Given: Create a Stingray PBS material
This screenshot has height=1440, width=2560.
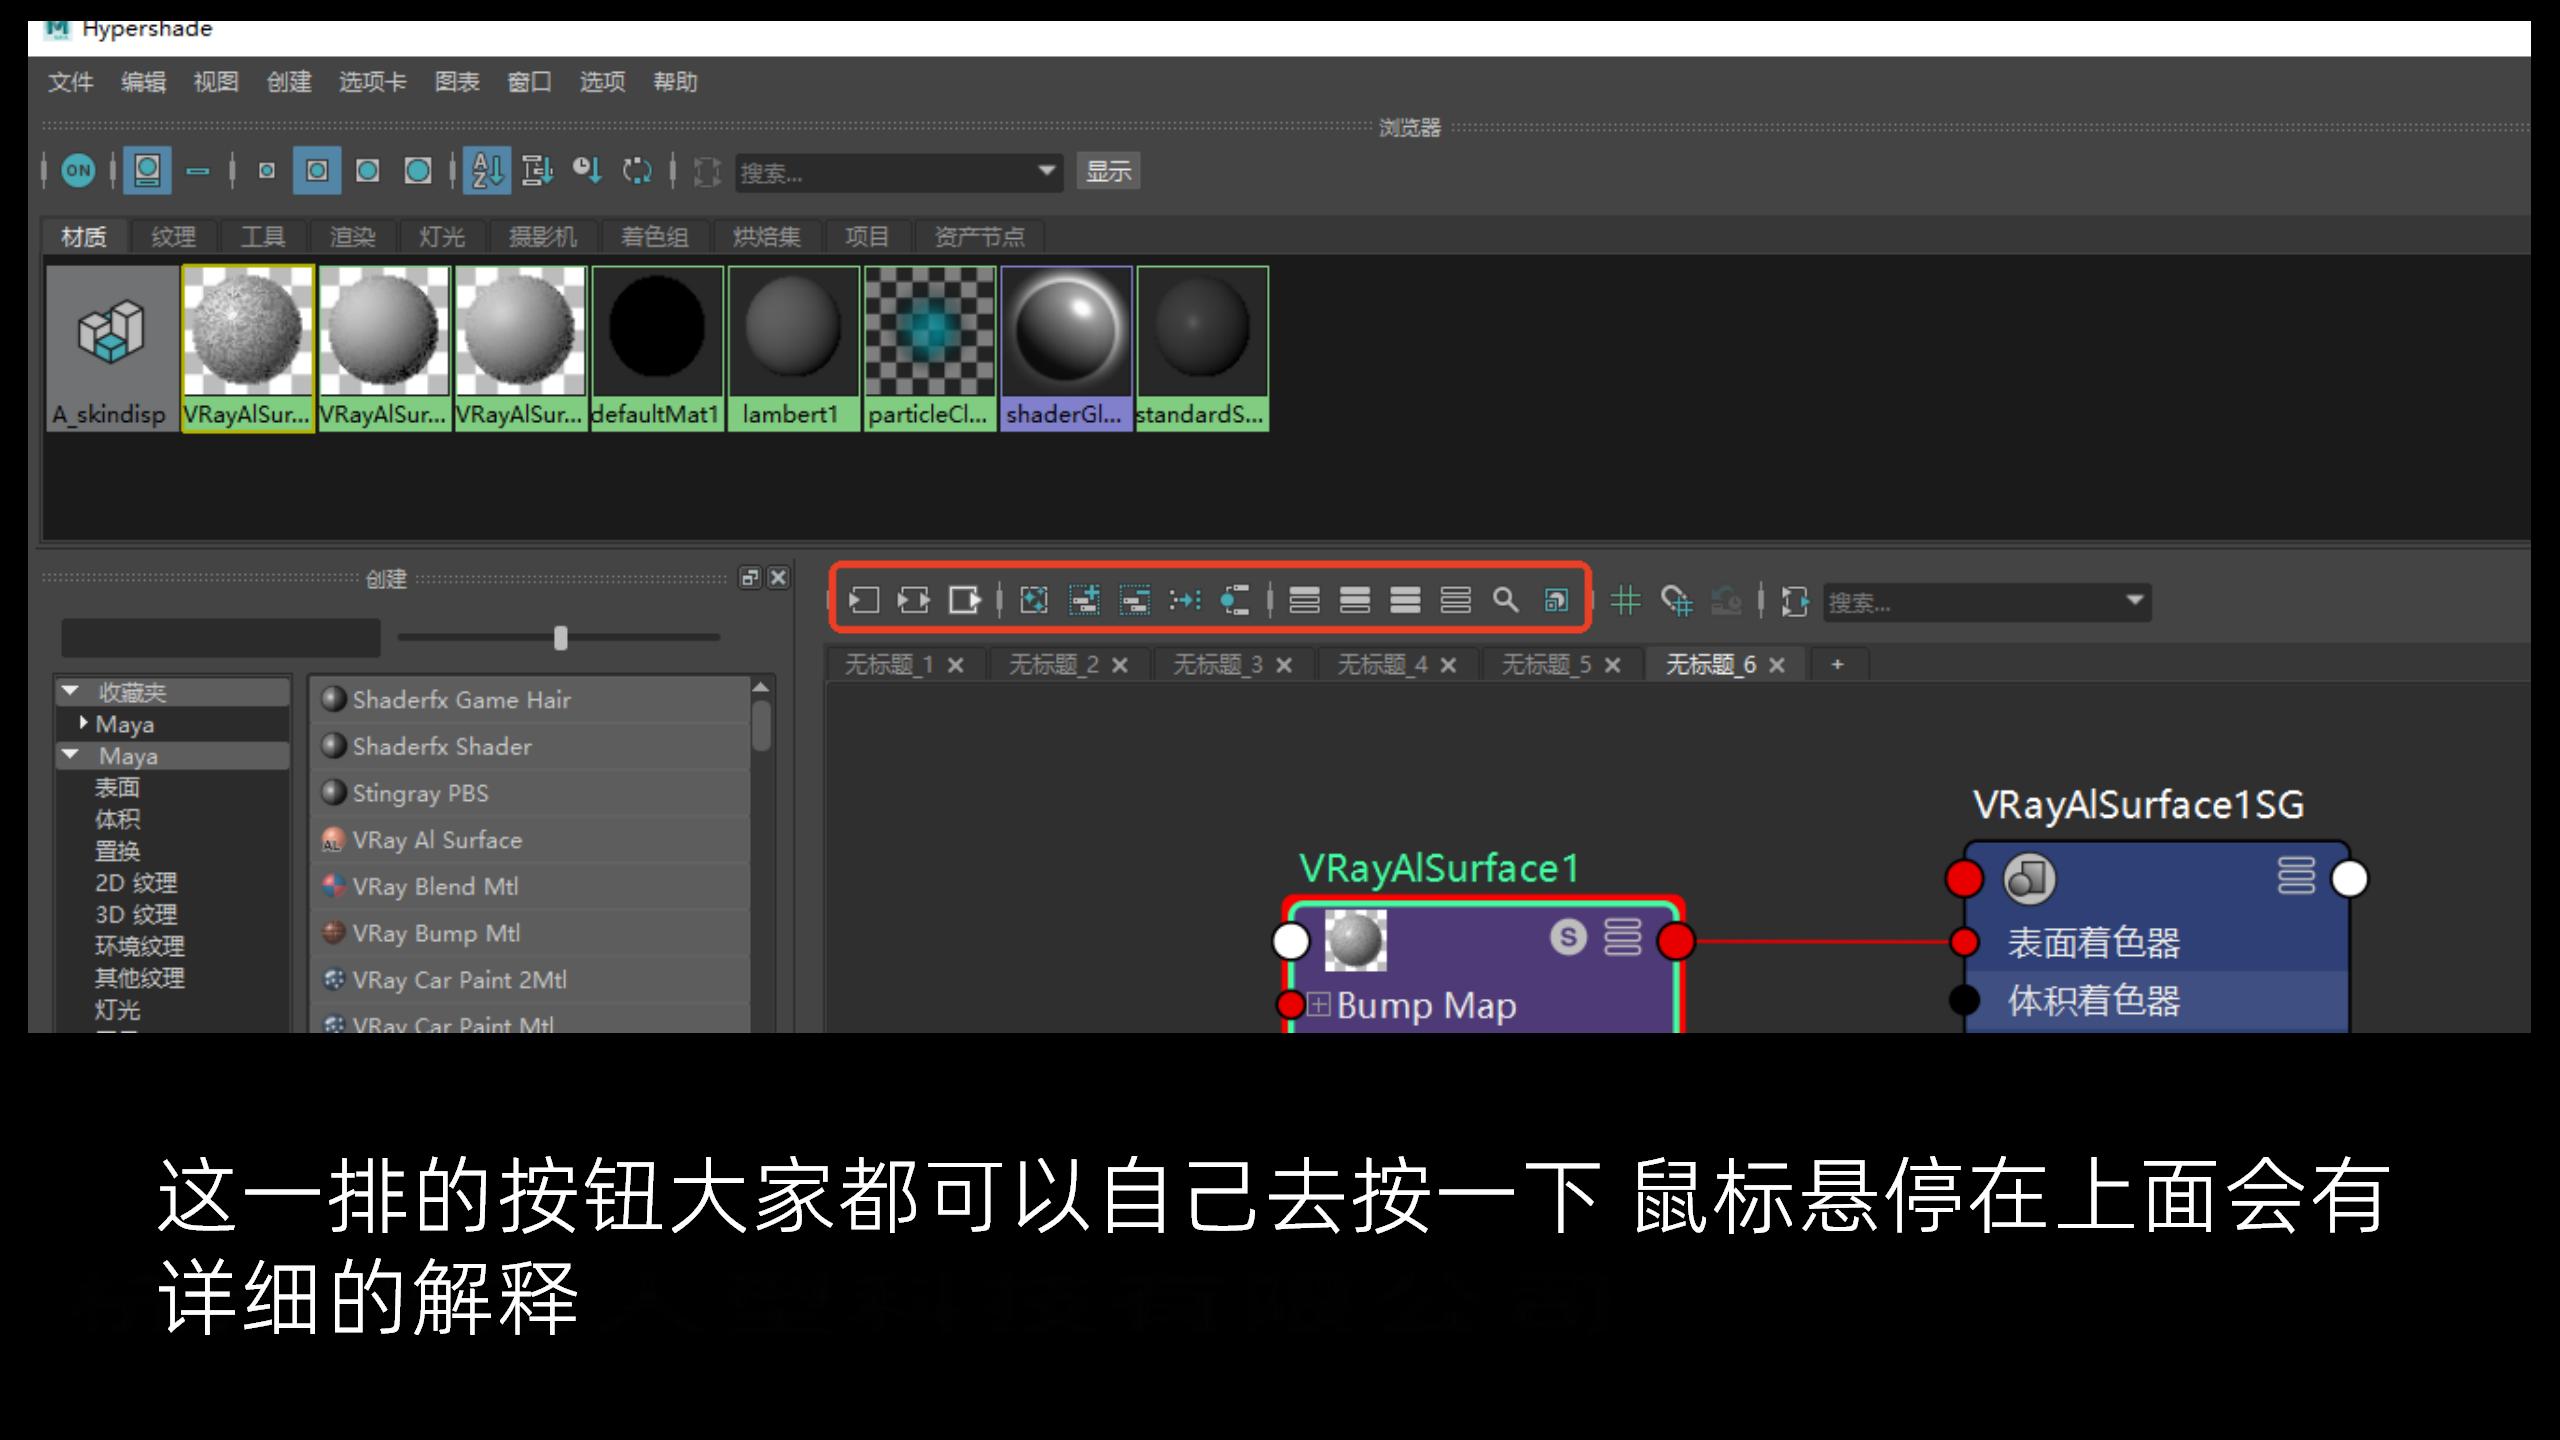Looking at the screenshot, I should pos(530,793).
